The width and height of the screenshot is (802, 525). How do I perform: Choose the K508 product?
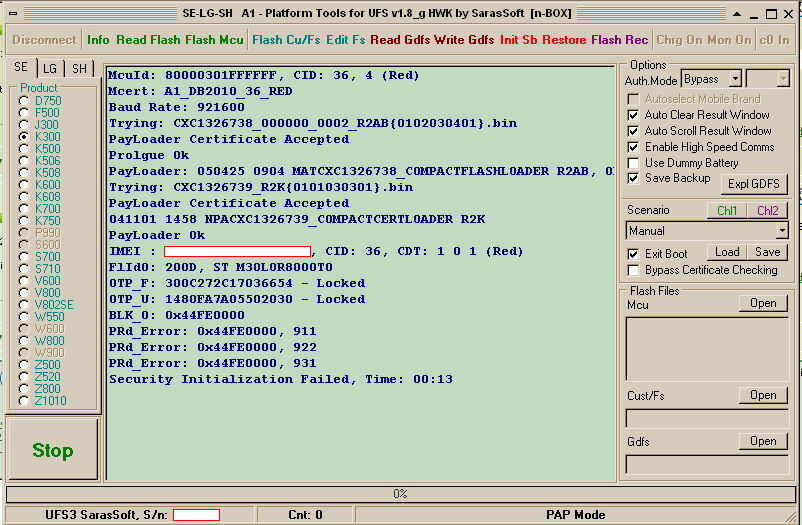coord(24,172)
